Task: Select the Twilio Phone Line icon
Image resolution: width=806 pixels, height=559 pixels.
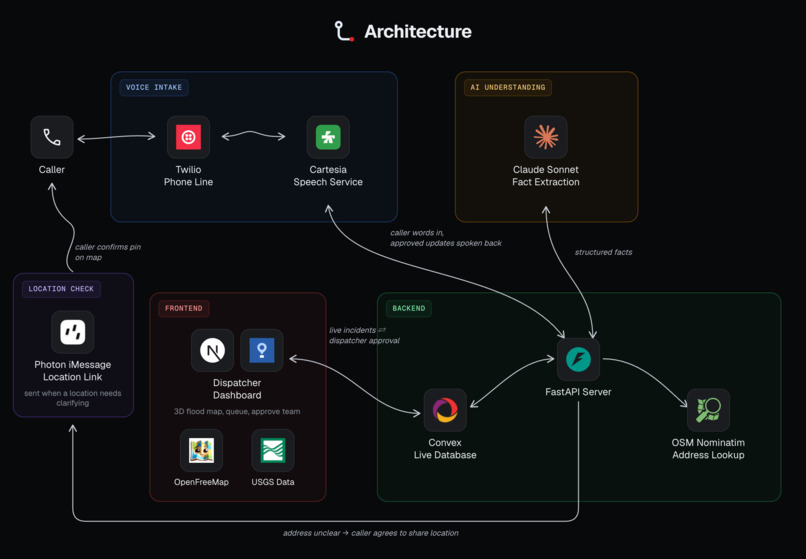Action: [188, 137]
